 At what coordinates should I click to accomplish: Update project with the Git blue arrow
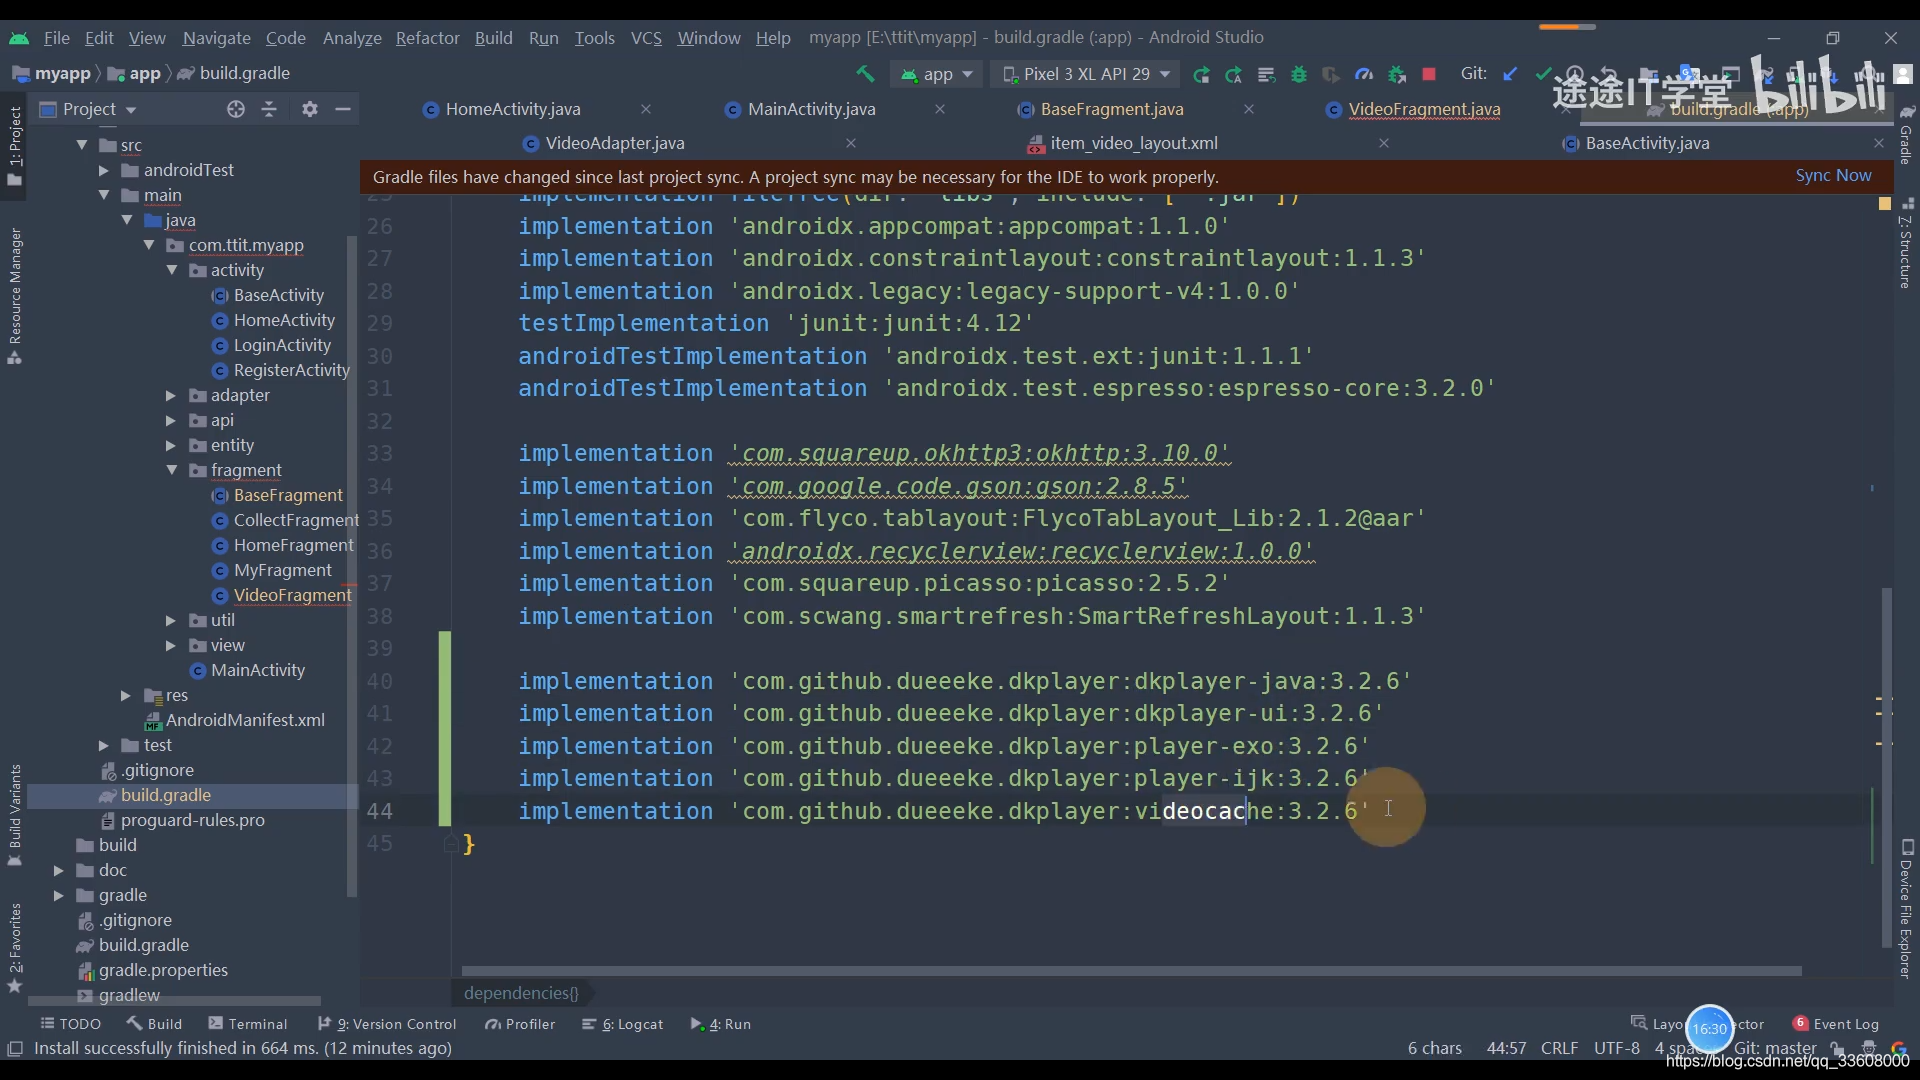point(1510,74)
